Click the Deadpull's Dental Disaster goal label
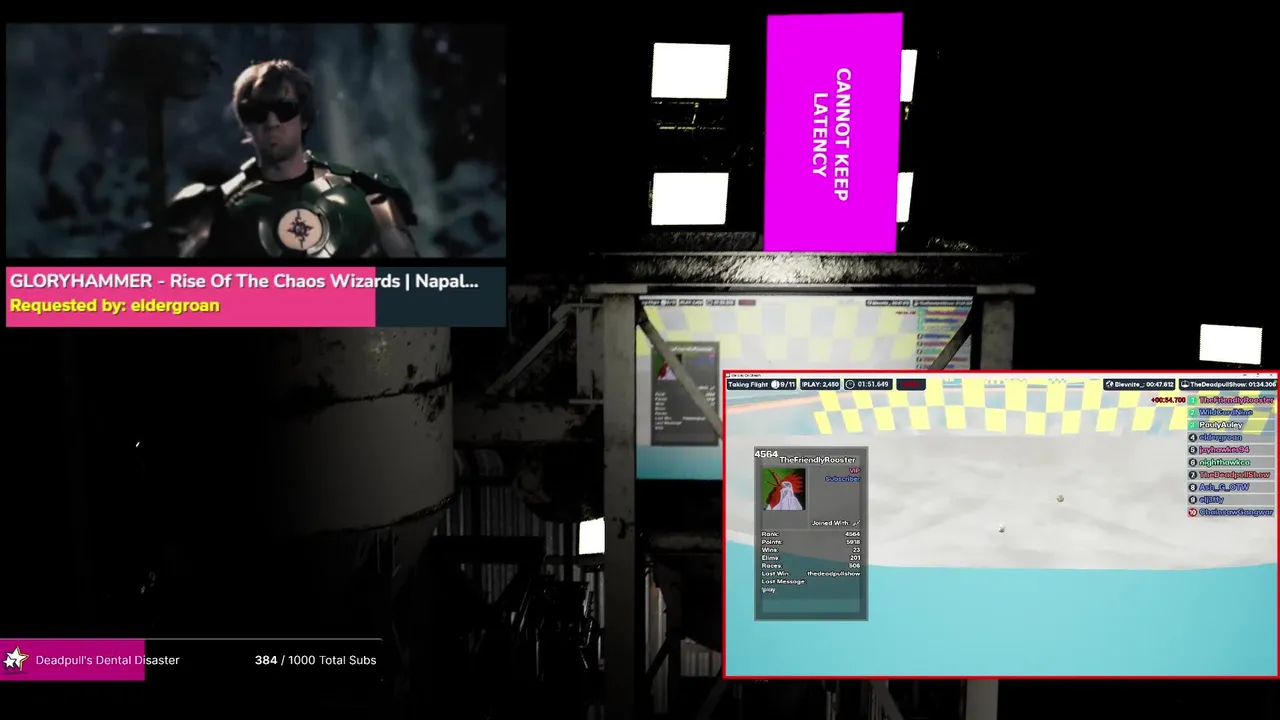 click(107, 660)
